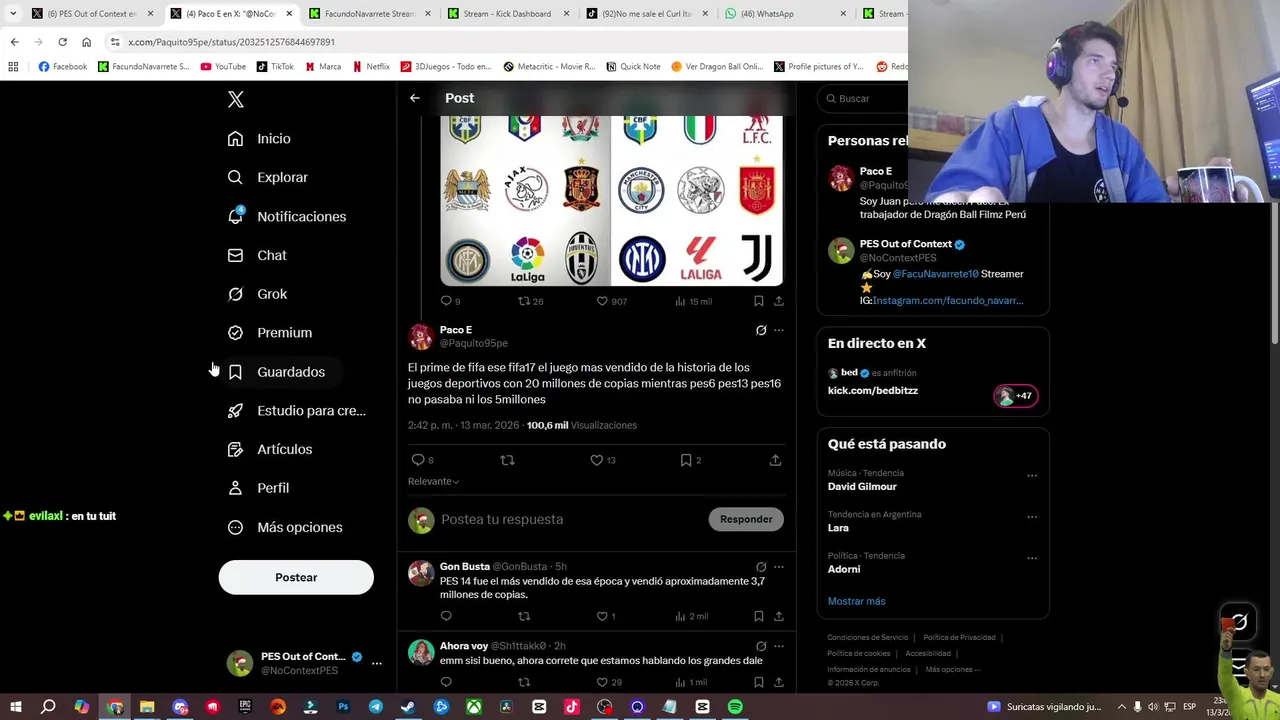Open more options for Adorni trend
This screenshot has height=720, width=1280.
[1032, 558]
